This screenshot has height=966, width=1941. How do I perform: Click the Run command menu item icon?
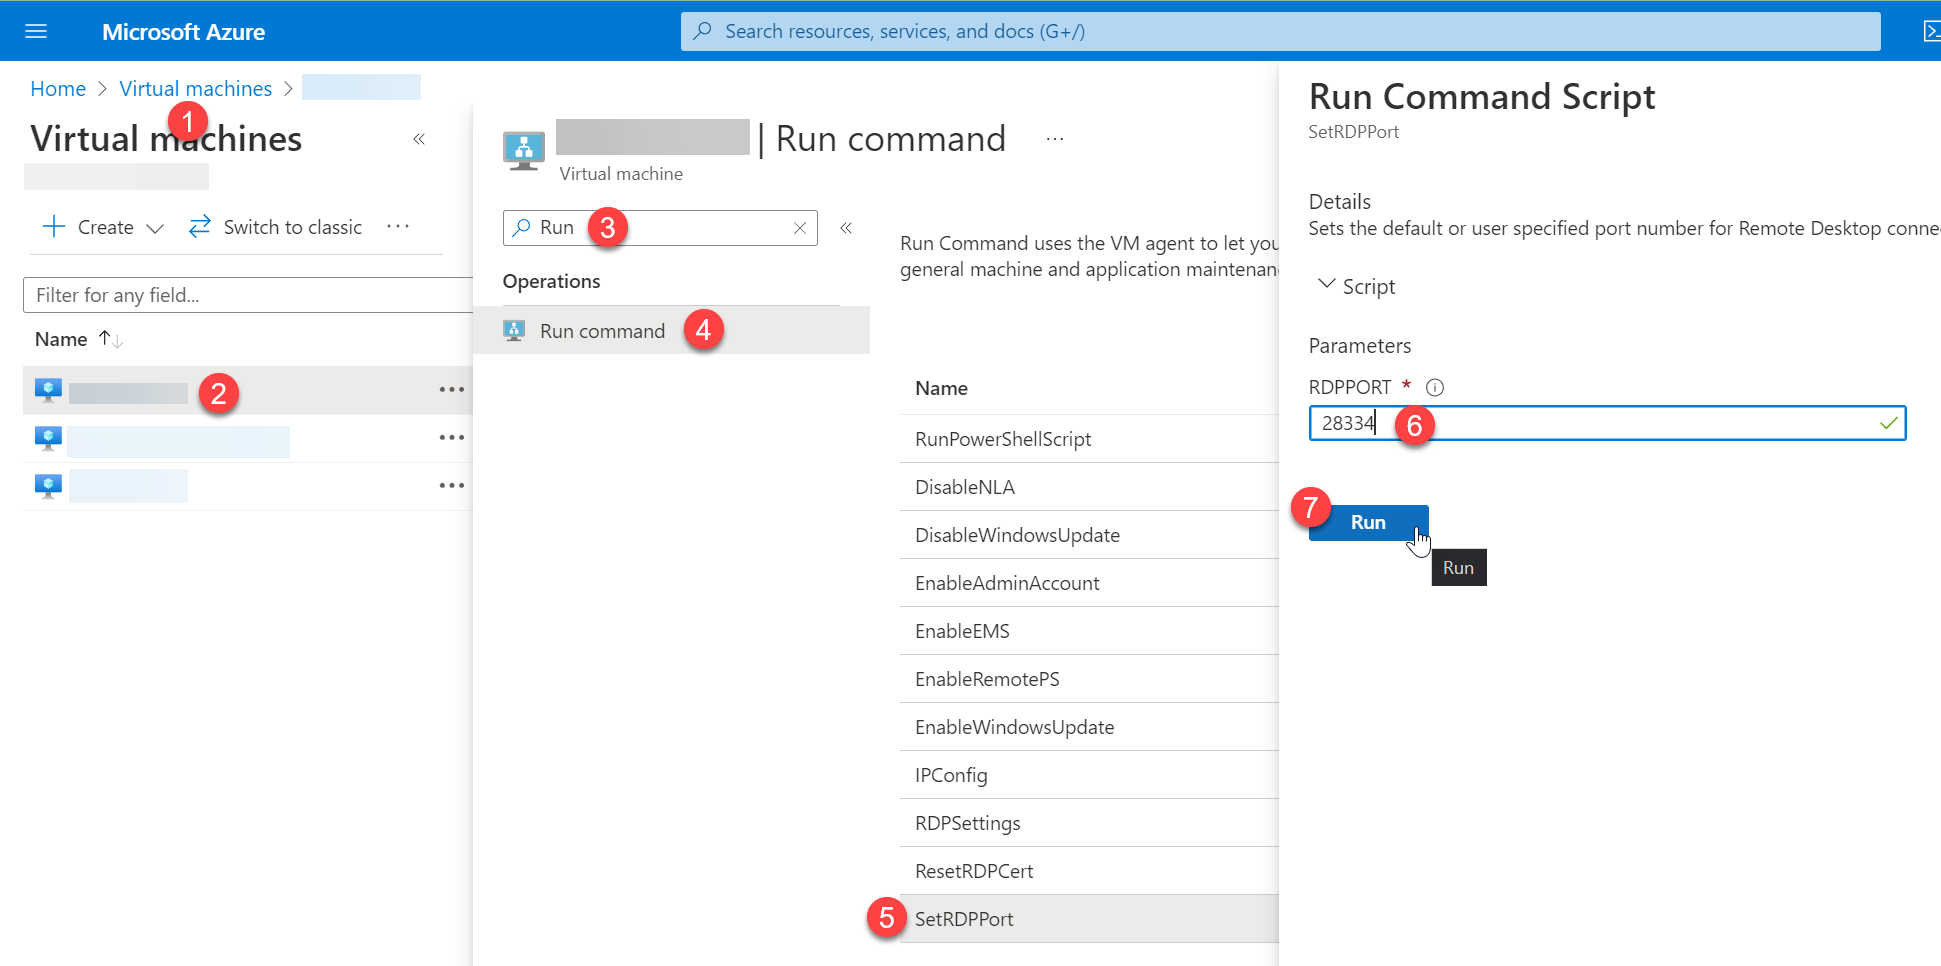pyautogui.click(x=514, y=331)
